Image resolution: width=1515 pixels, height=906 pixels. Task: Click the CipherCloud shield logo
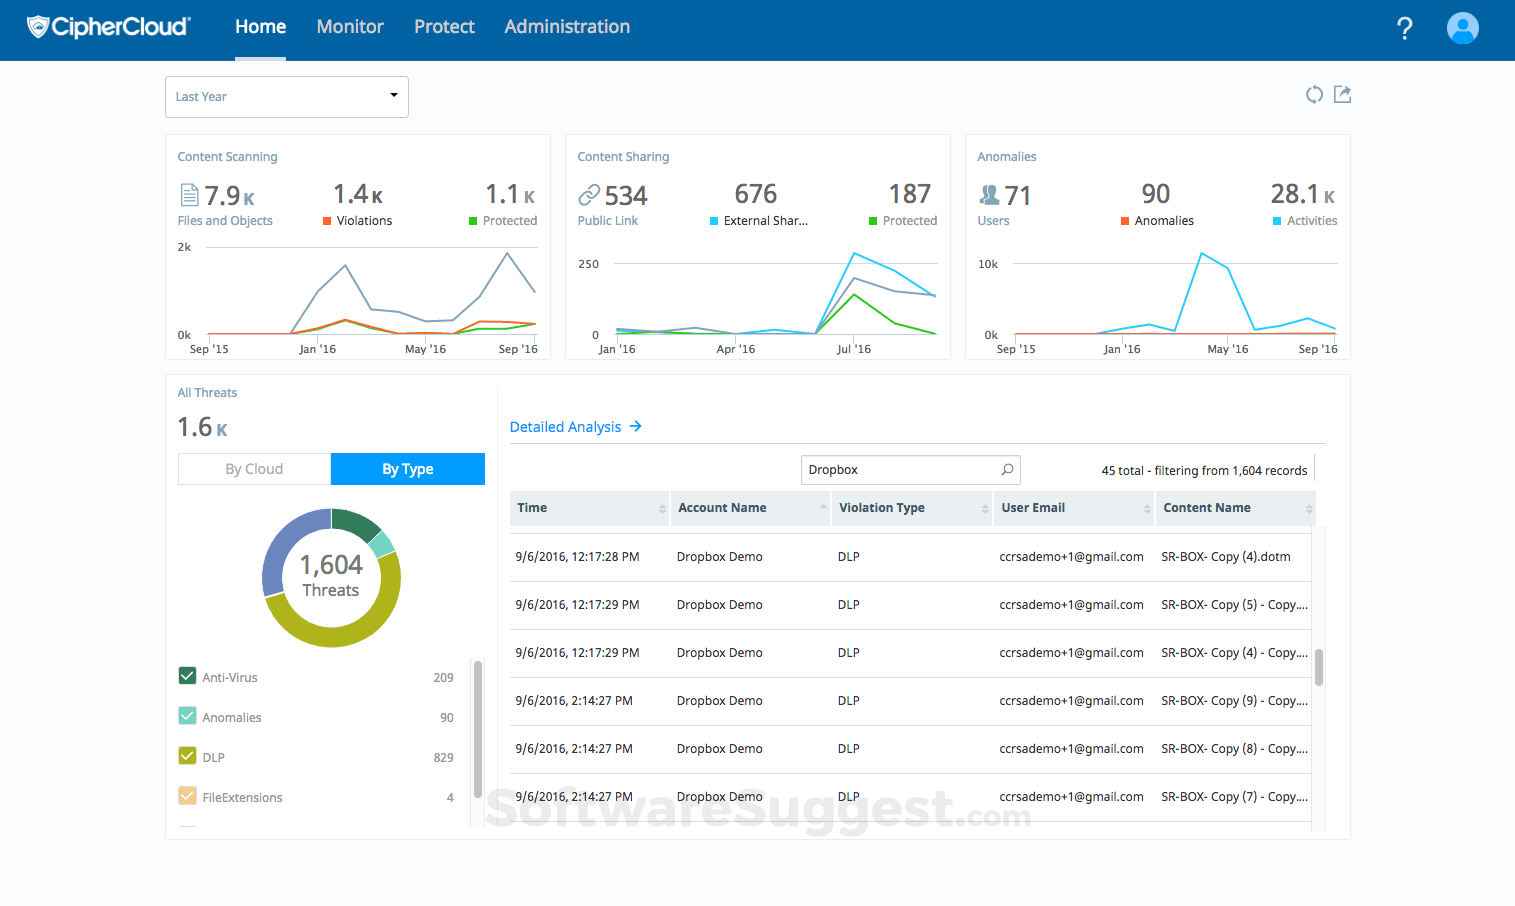[38, 26]
